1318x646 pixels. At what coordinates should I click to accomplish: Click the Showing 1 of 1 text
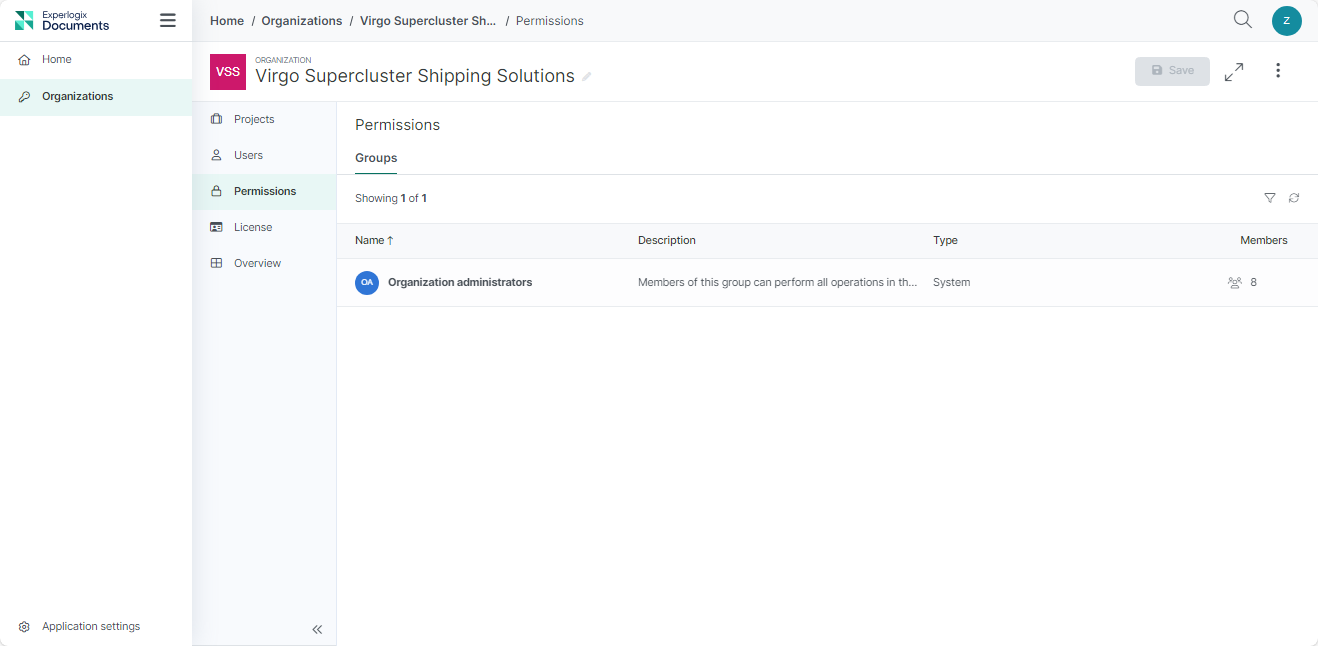[391, 198]
